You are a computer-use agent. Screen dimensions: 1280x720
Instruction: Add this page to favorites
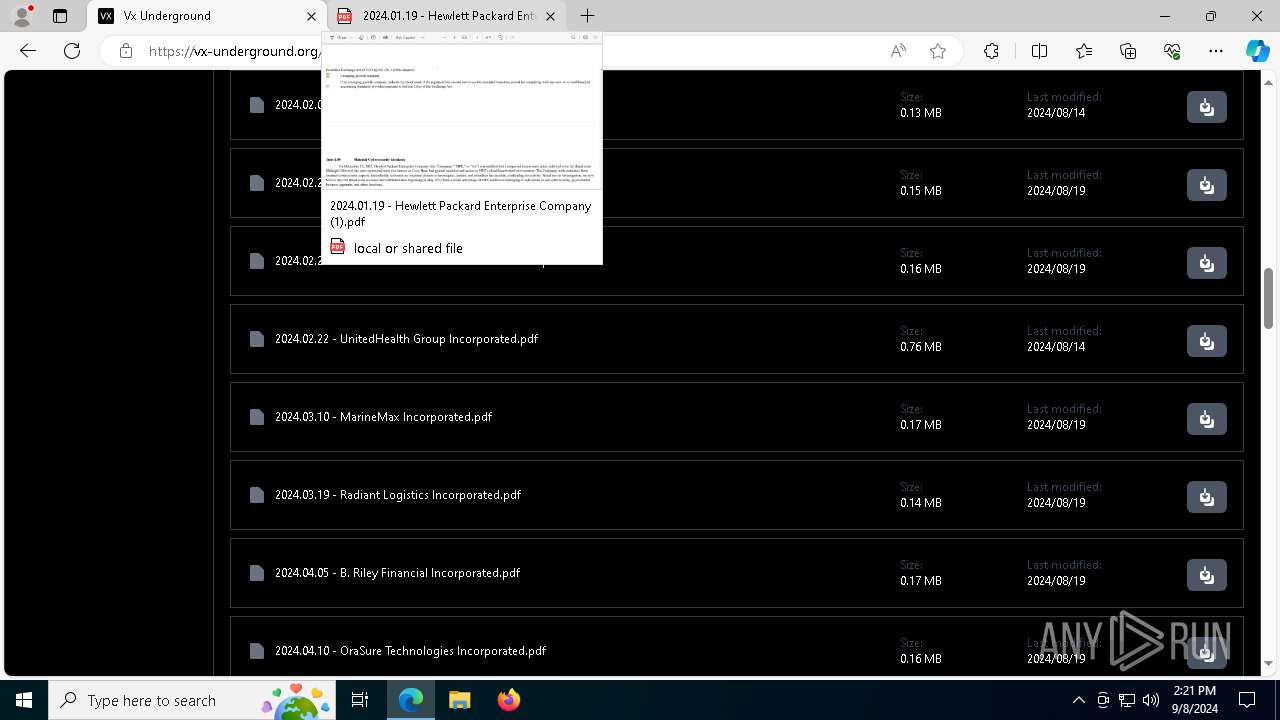pyautogui.click(x=938, y=51)
